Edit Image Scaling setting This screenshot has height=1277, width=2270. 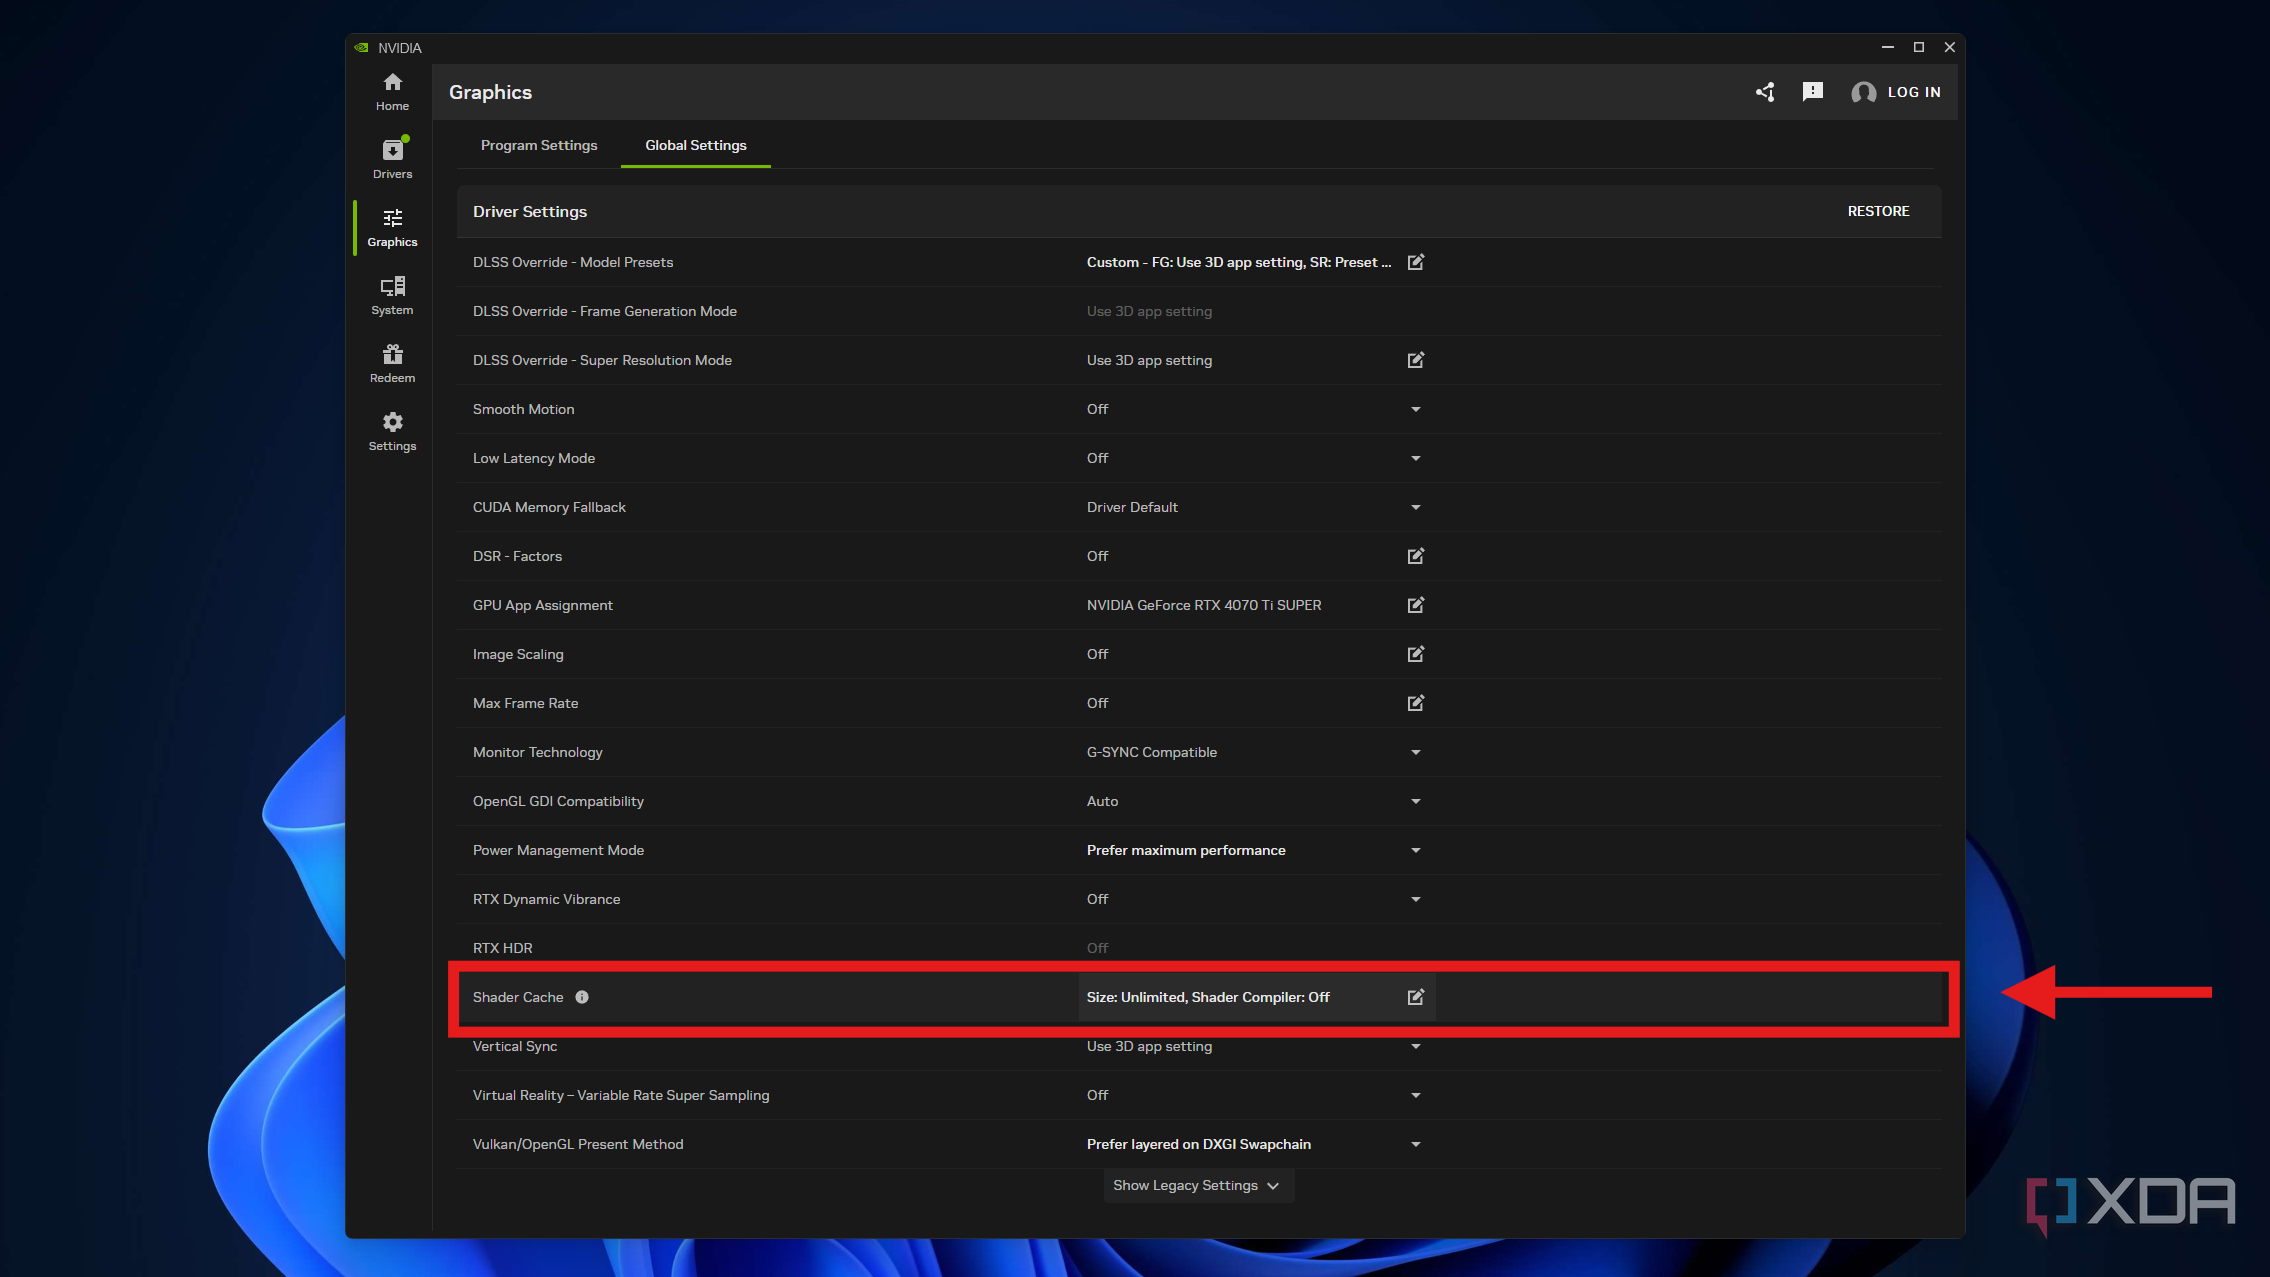1415,654
